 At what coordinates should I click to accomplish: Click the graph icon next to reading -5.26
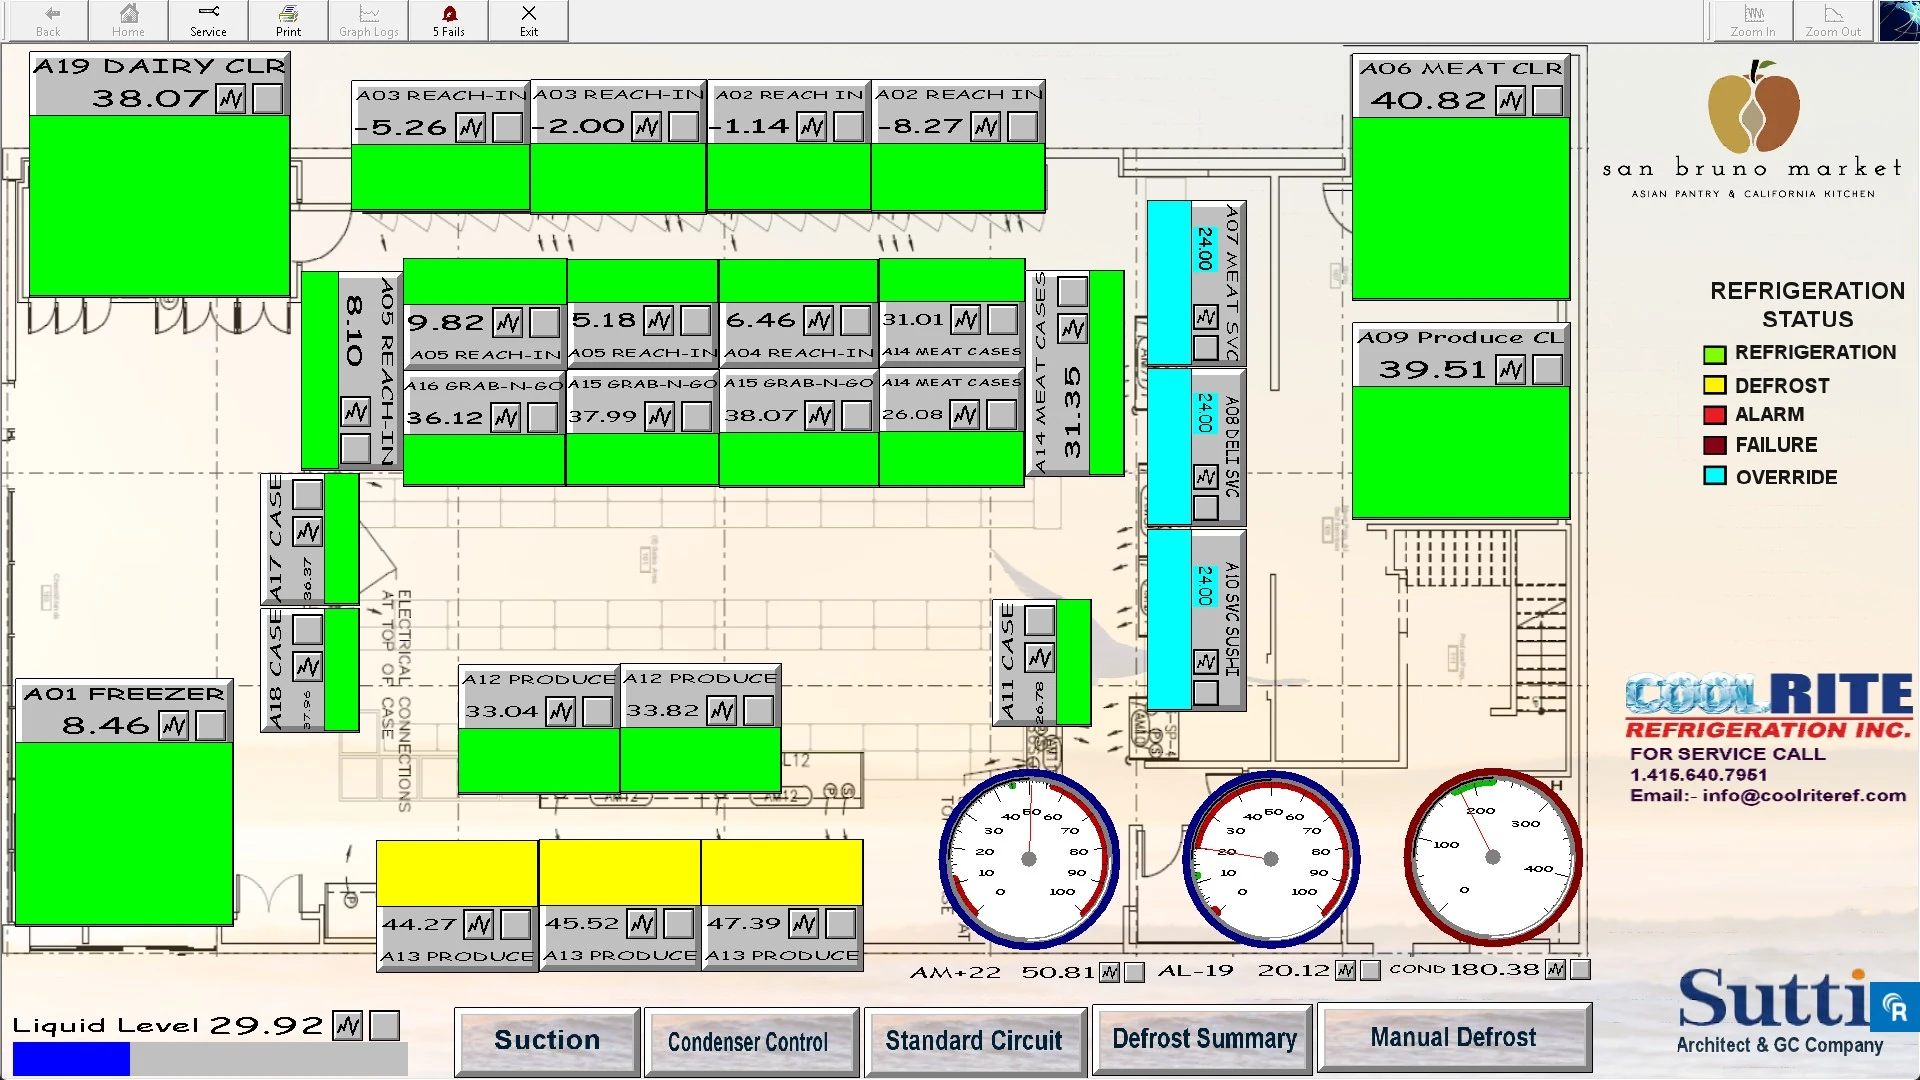coord(471,127)
